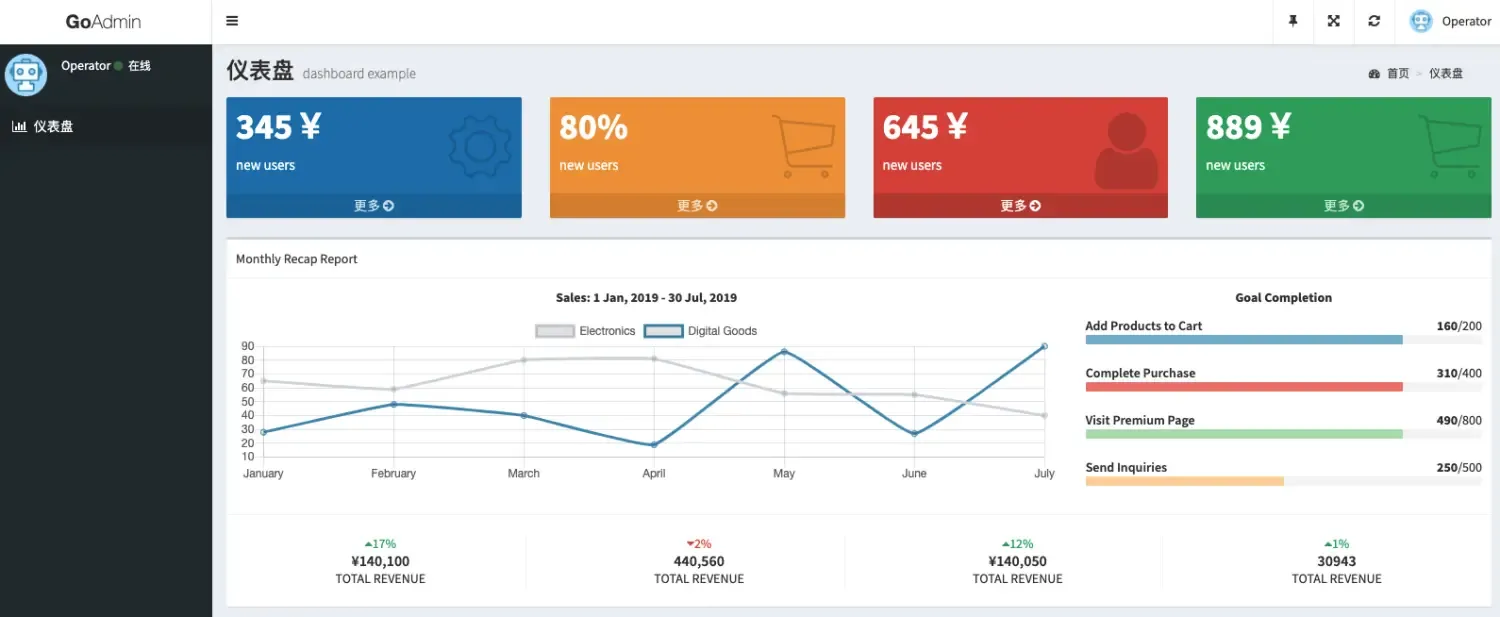The image size is (1500, 617).
Task: Click the shopping cart icon on orange card
Action: click(x=803, y=146)
